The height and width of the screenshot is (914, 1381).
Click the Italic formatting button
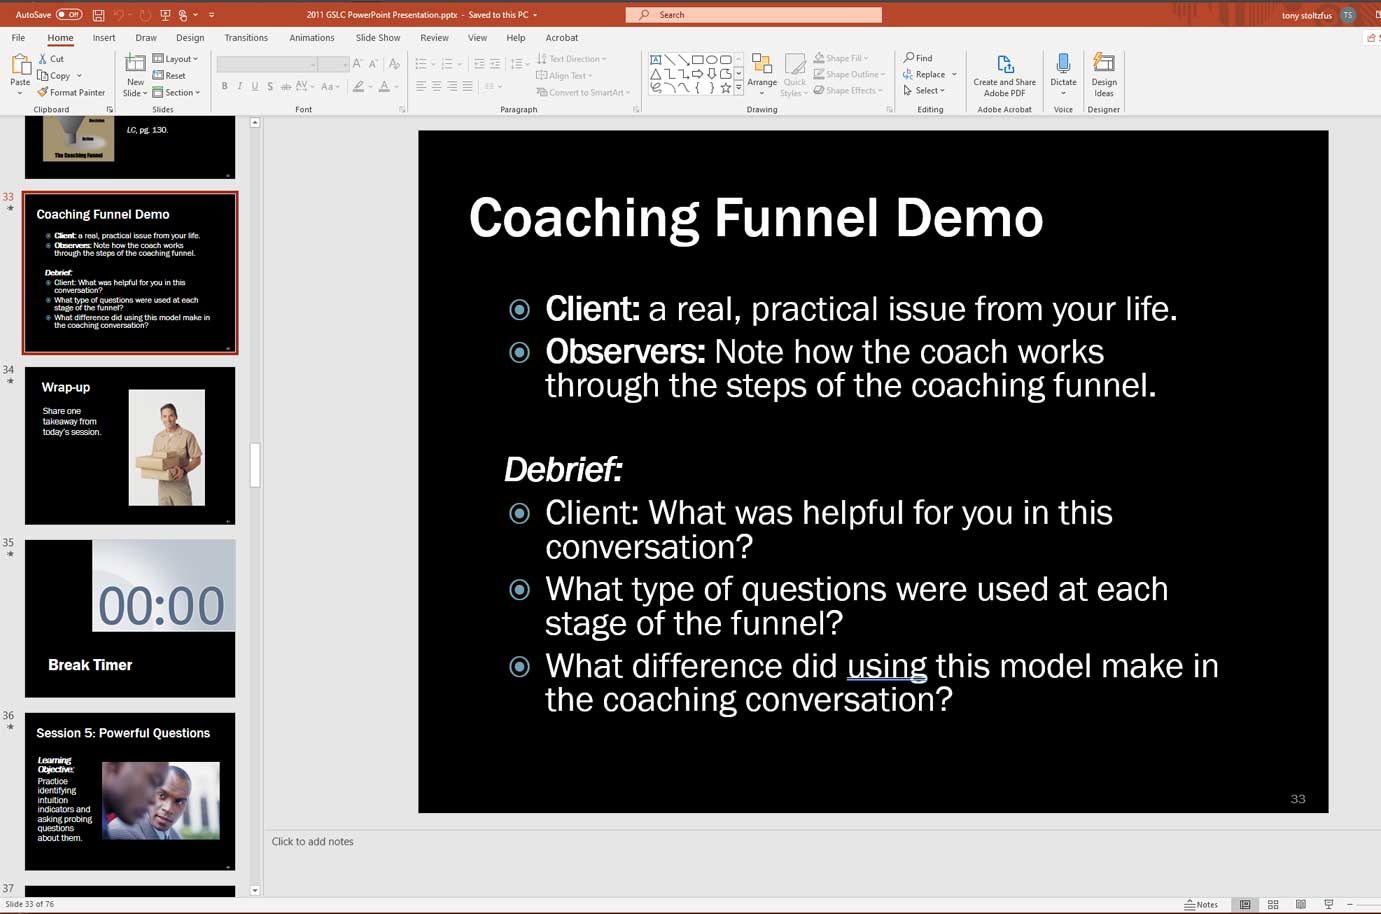pos(239,87)
